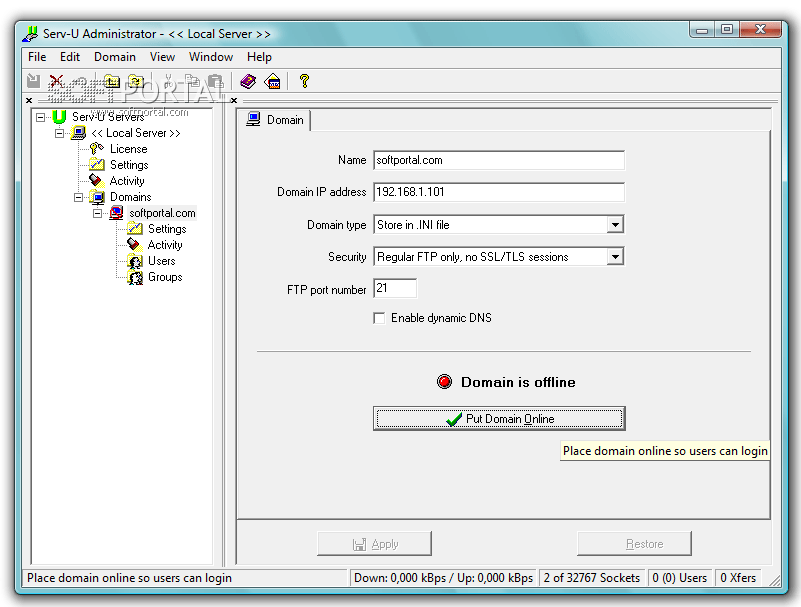This screenshot has width=801, height=607.
Task: Click the Restore button
Action: 634,544
